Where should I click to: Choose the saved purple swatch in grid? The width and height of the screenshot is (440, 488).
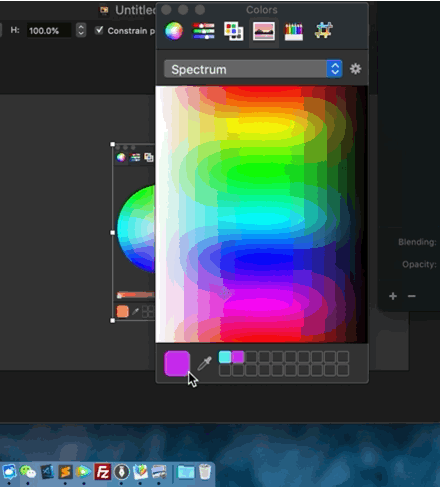coord(238,357)
